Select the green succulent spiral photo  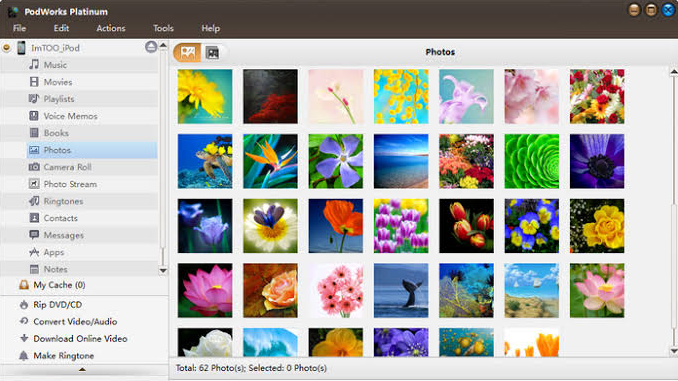(x=531, y=161)
